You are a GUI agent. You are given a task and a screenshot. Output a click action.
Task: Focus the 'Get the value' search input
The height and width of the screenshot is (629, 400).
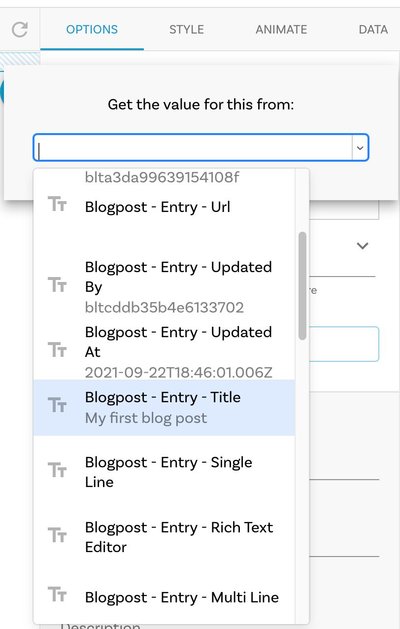pos(193,148)
